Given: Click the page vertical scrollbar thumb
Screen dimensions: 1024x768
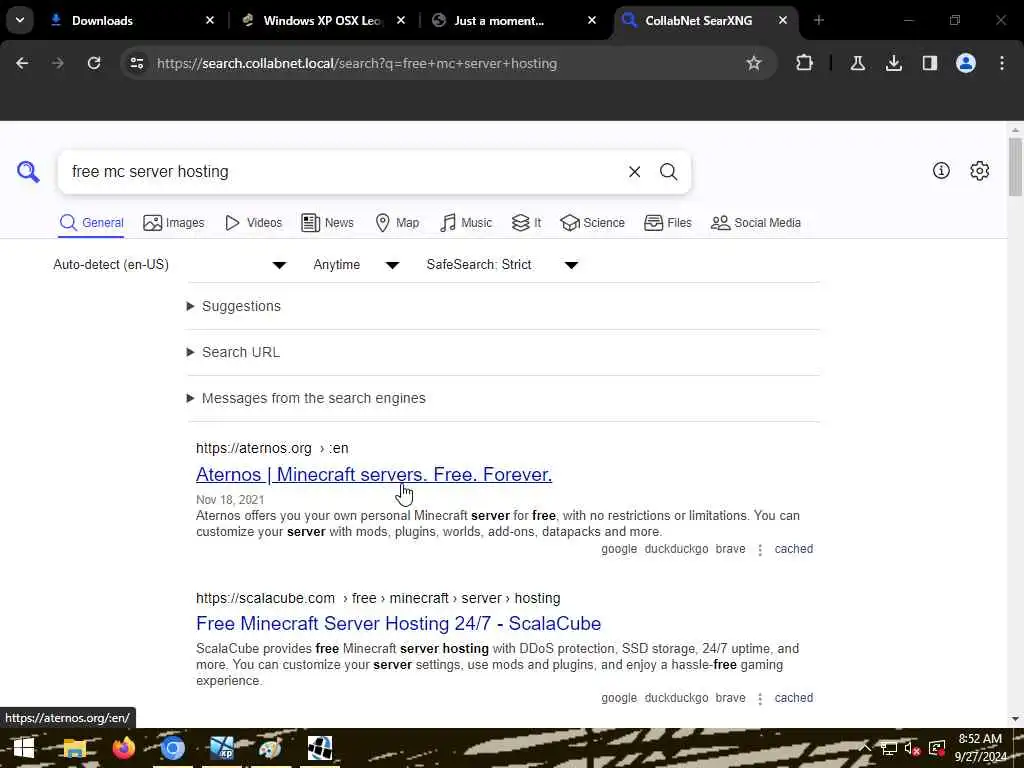Looking at the screenshot, I should (1015, 167).
